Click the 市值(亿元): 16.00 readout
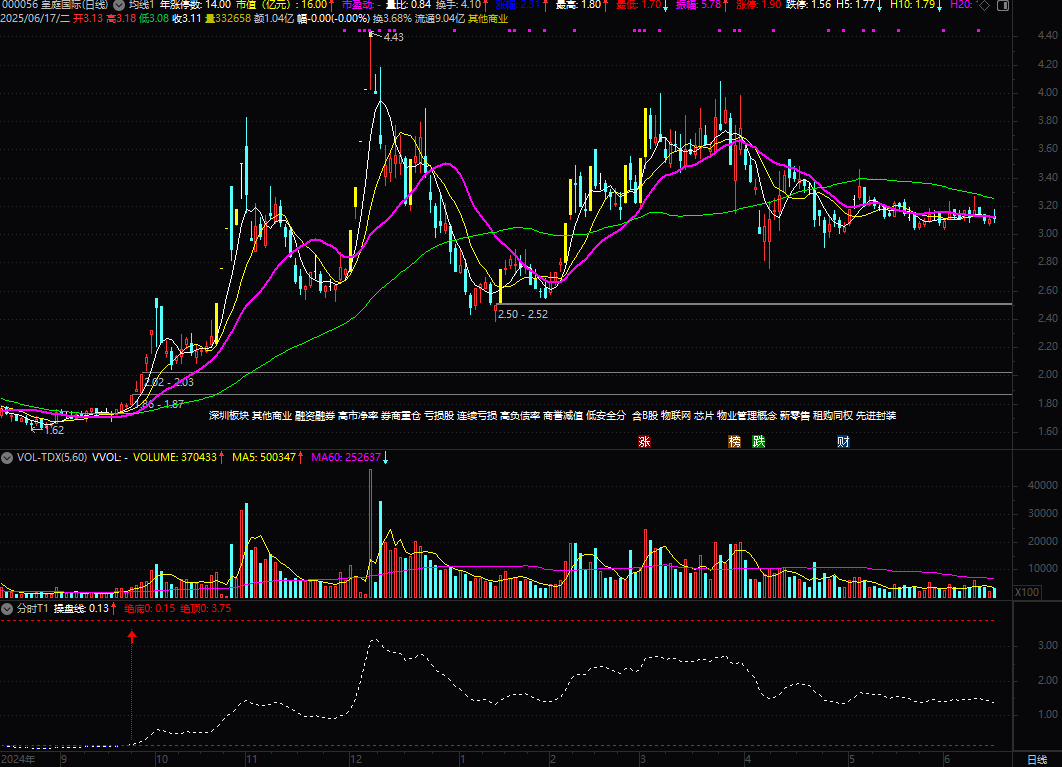The width and height of the screenshot is (1062, 767). [281, 5]
